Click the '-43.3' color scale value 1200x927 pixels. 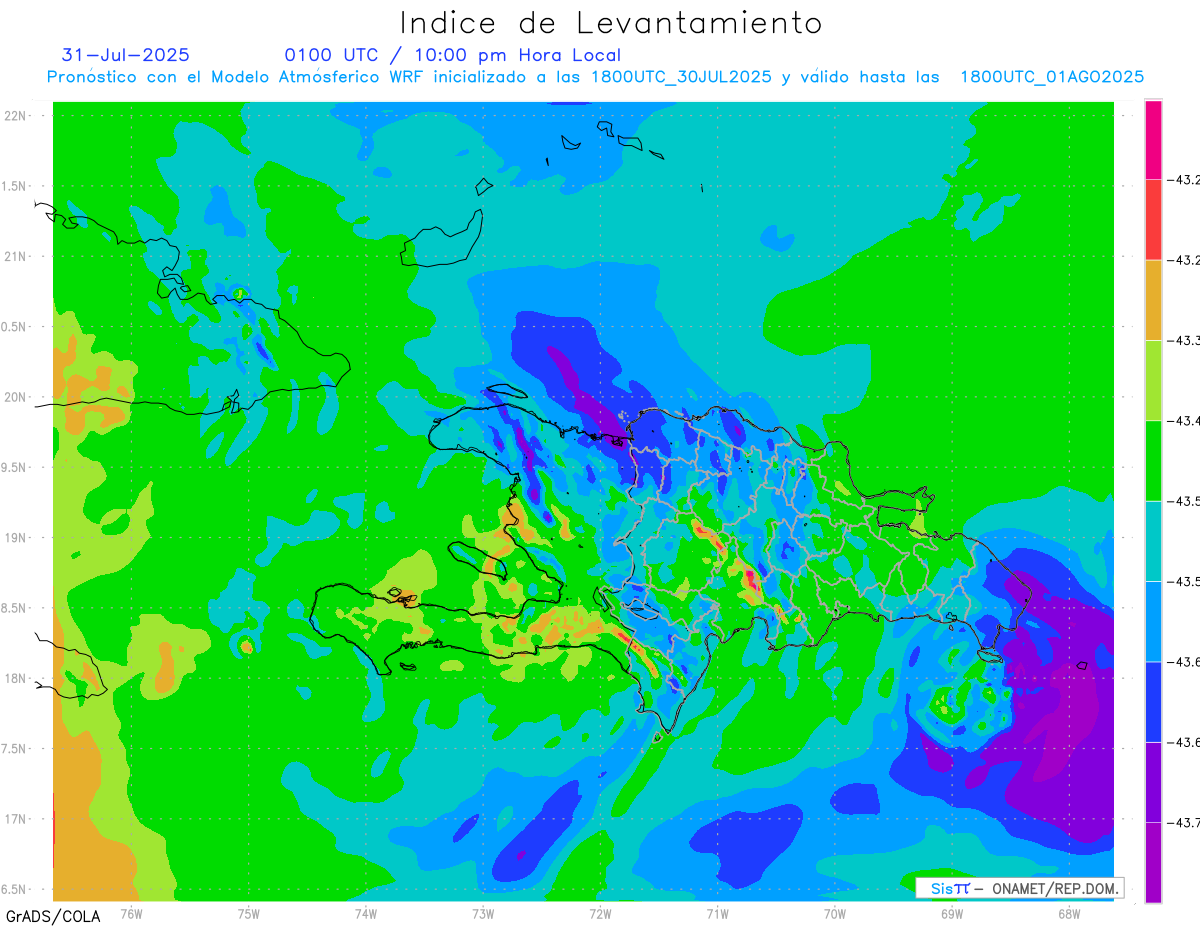tap(1185, 341)
